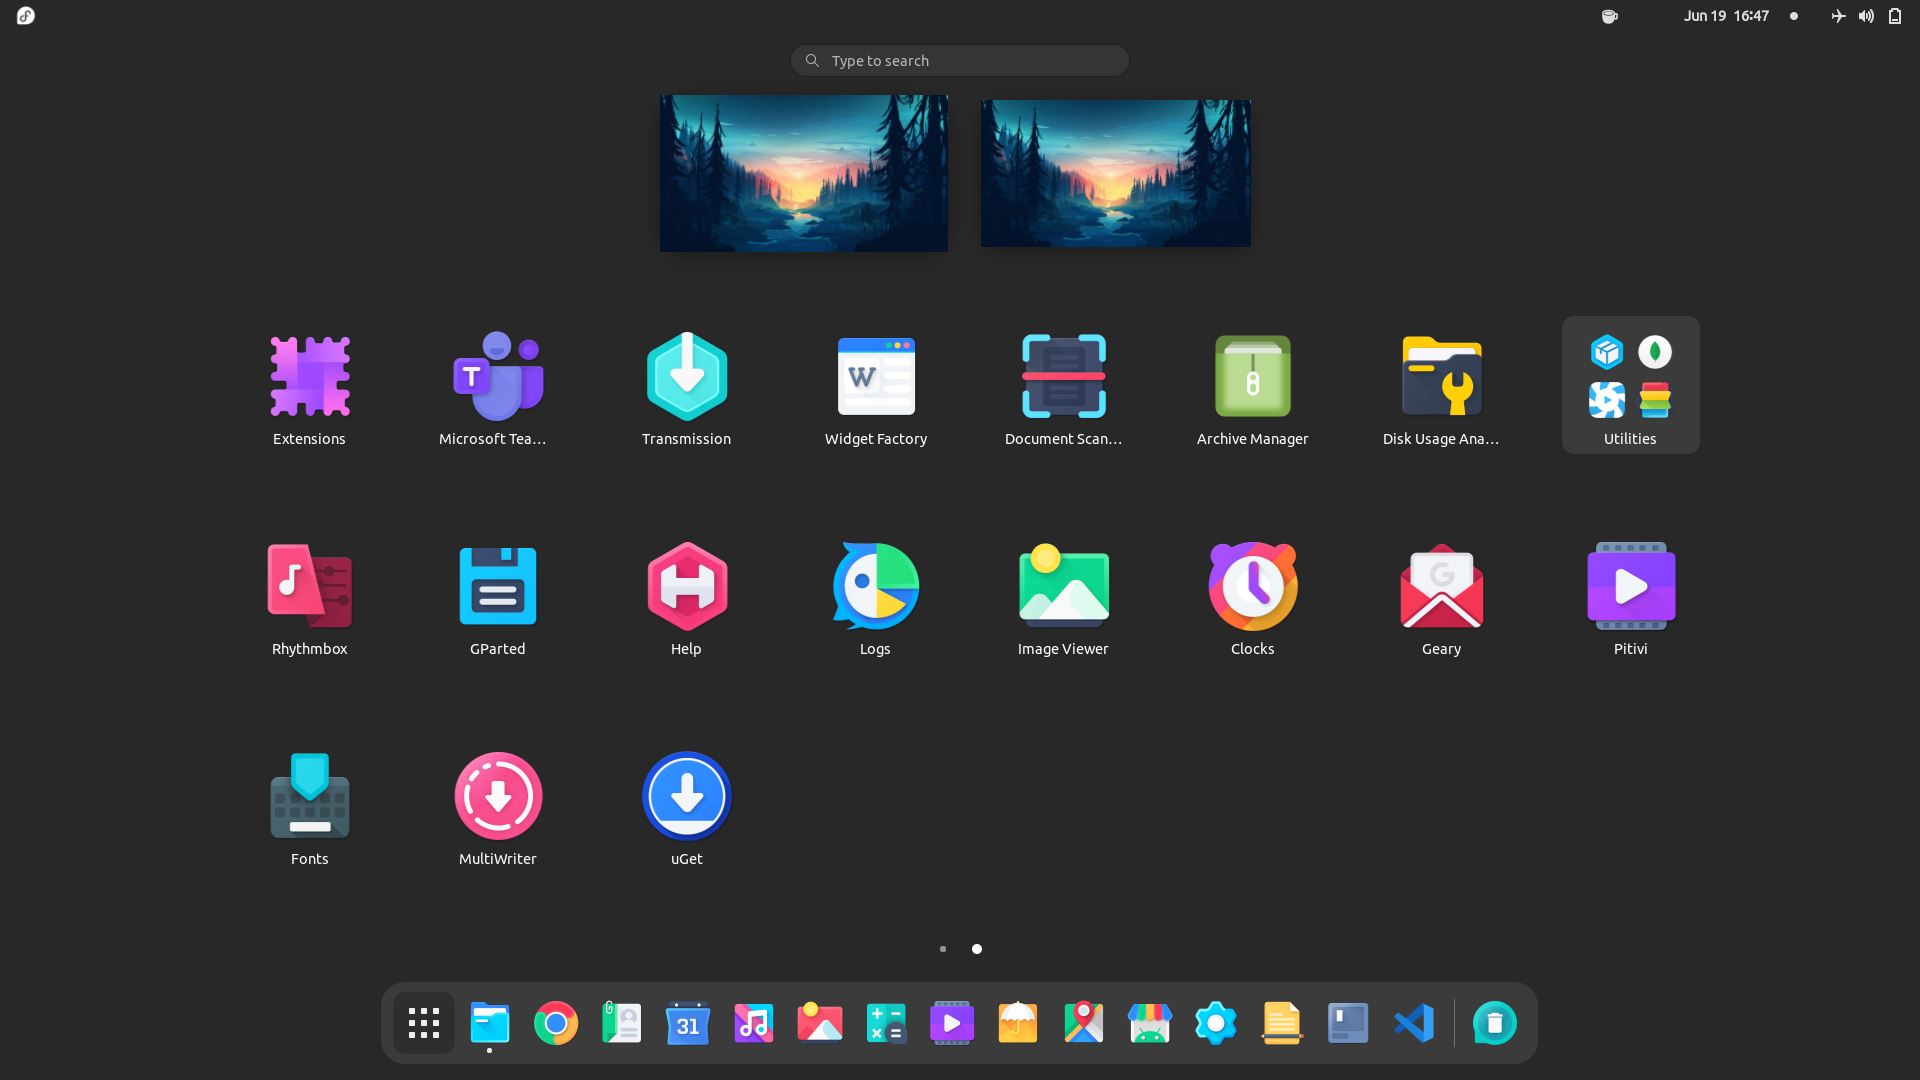Click the battery status icon

(x=1895, y=16)
